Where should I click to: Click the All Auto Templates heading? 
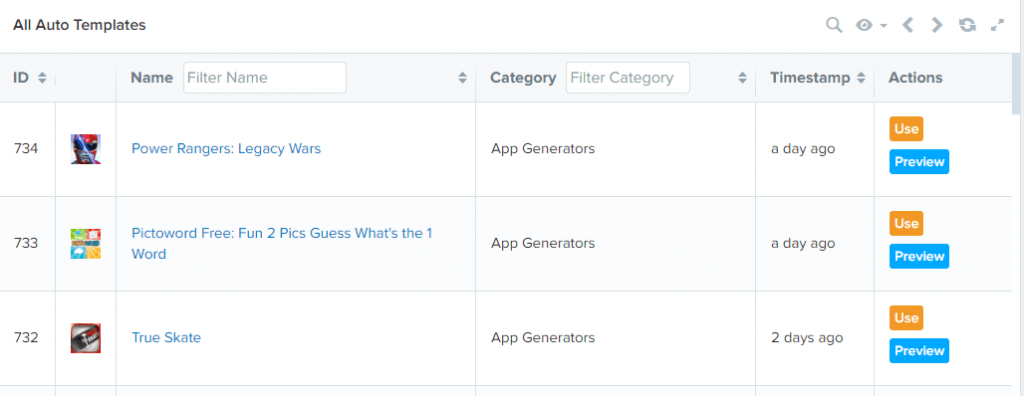pyautogui.click(x=79, y=25)
